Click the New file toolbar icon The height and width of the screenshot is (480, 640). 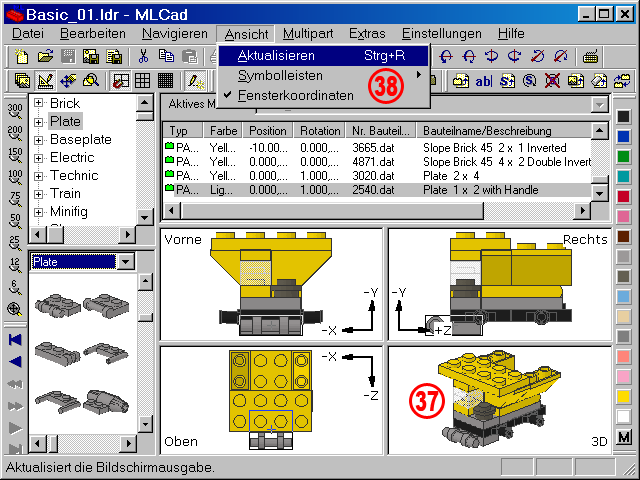click(x=21, y=56)
